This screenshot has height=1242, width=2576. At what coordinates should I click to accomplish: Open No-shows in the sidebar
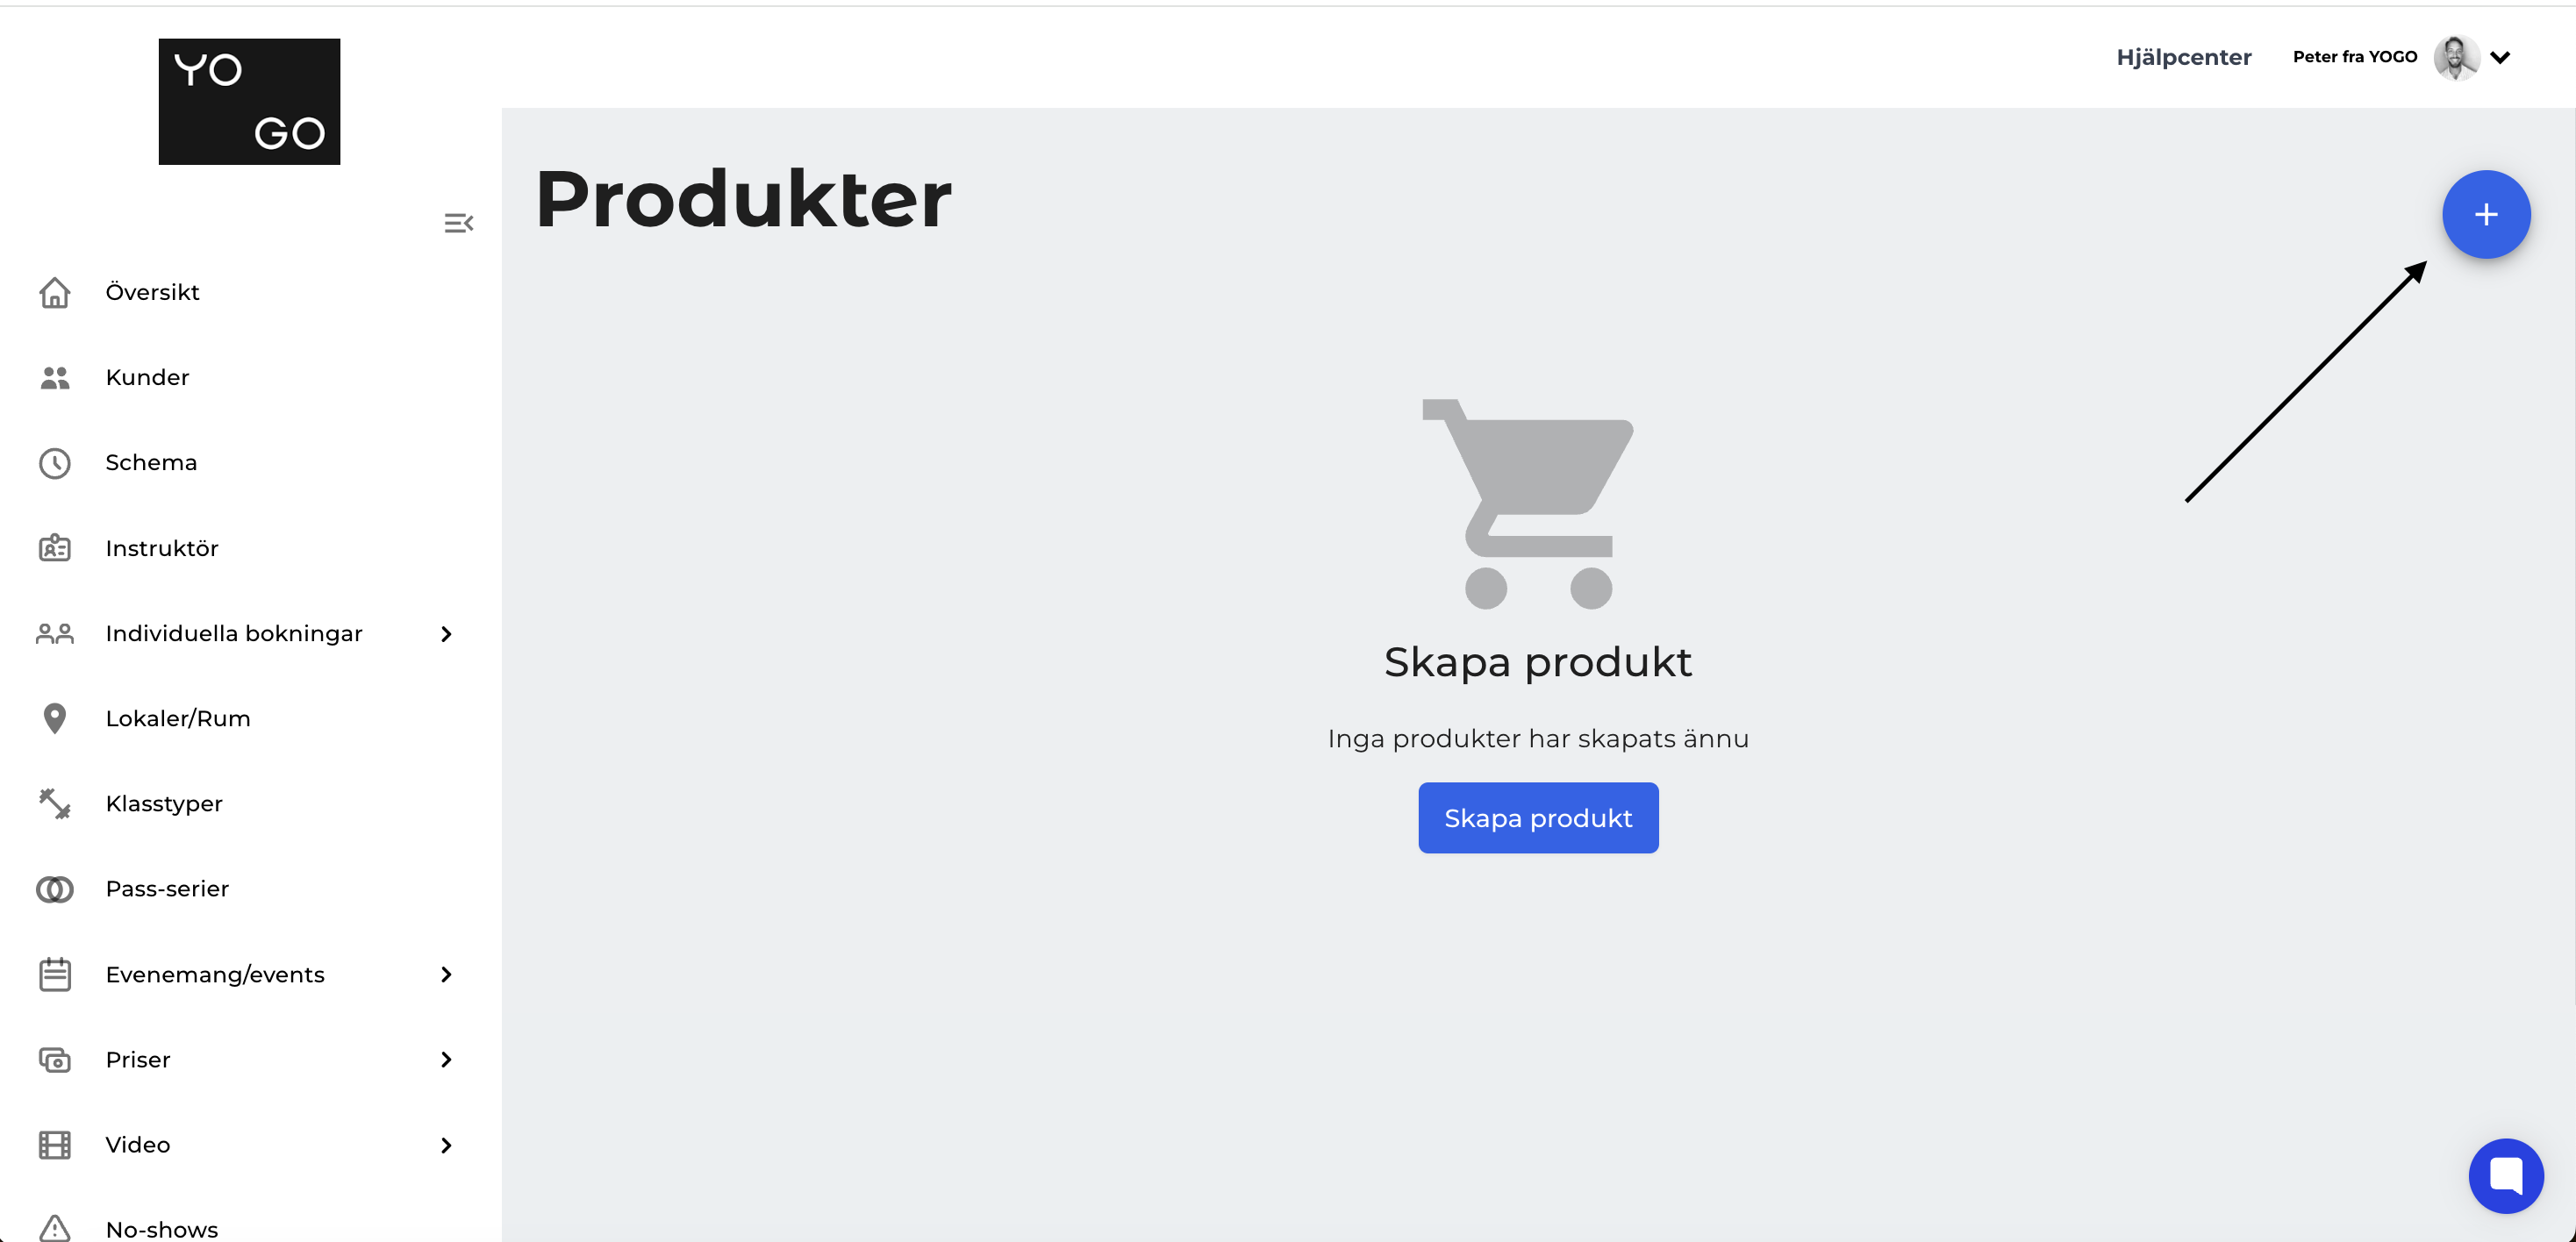pos(161,1229)
